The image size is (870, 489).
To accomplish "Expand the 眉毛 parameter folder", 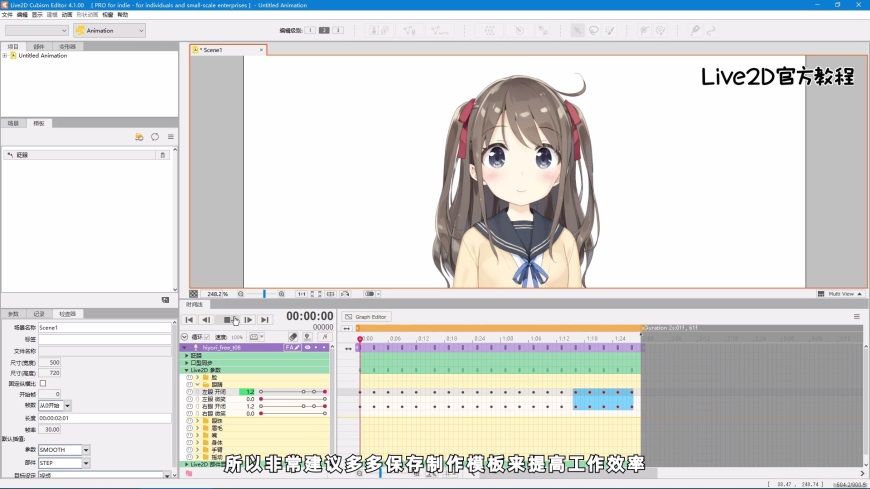I will tap(198, 428).
